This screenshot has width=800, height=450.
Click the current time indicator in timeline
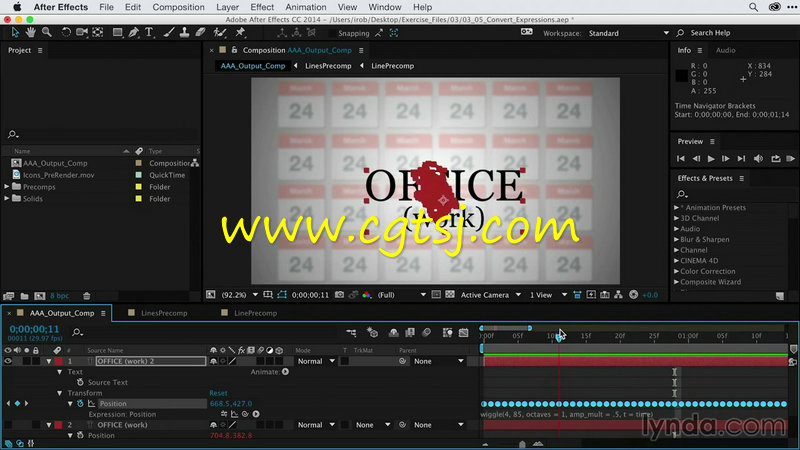pyautogui.click(x=559, y=337)
